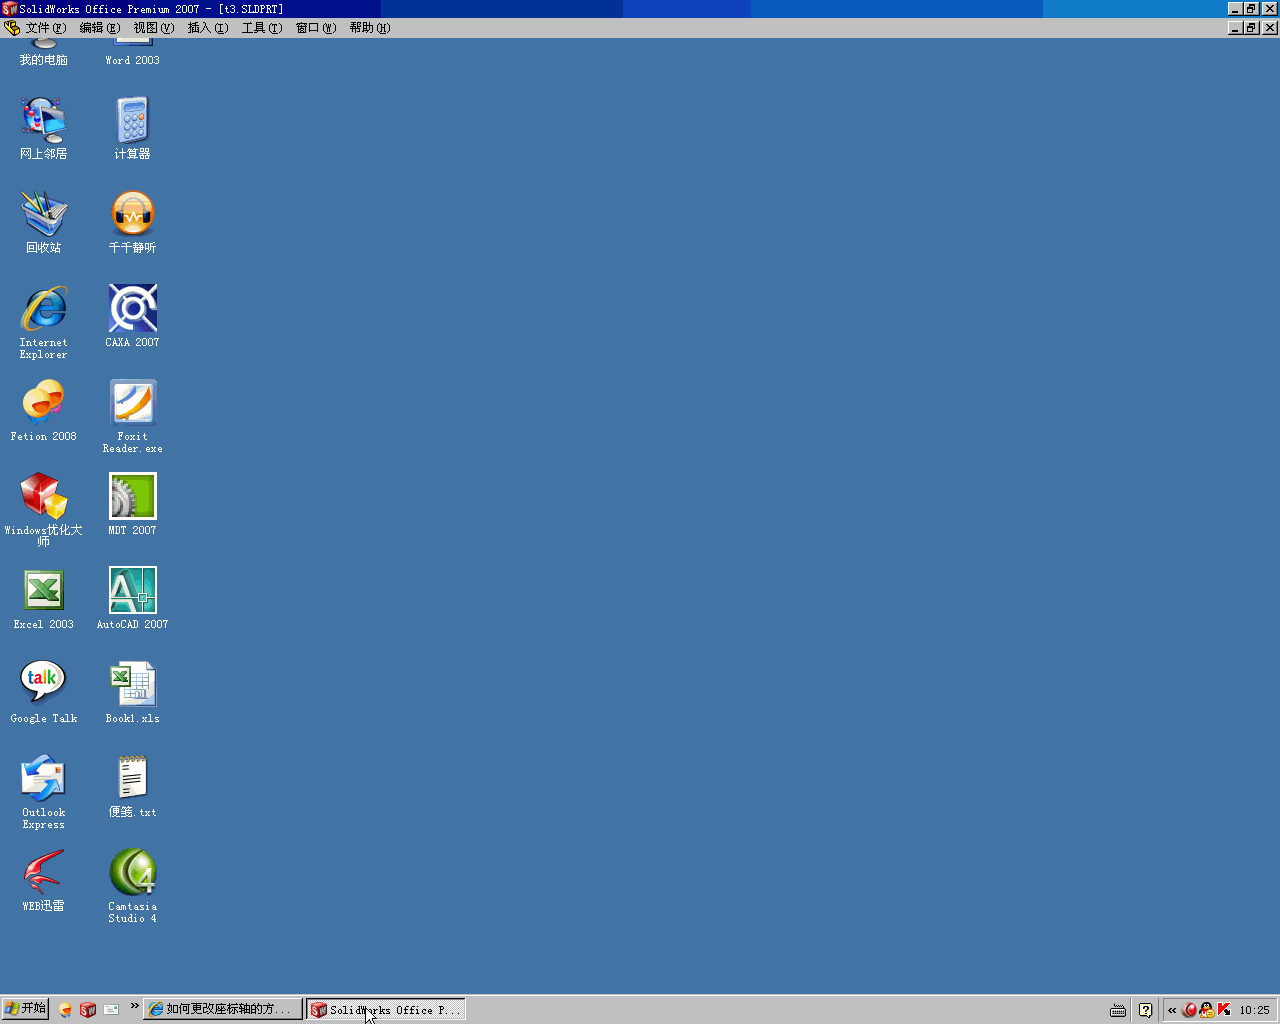1280x1024 pixels.
Task: Select the Google Talk desktop icon
Action: pyautogui.click(x=44, y=692)
